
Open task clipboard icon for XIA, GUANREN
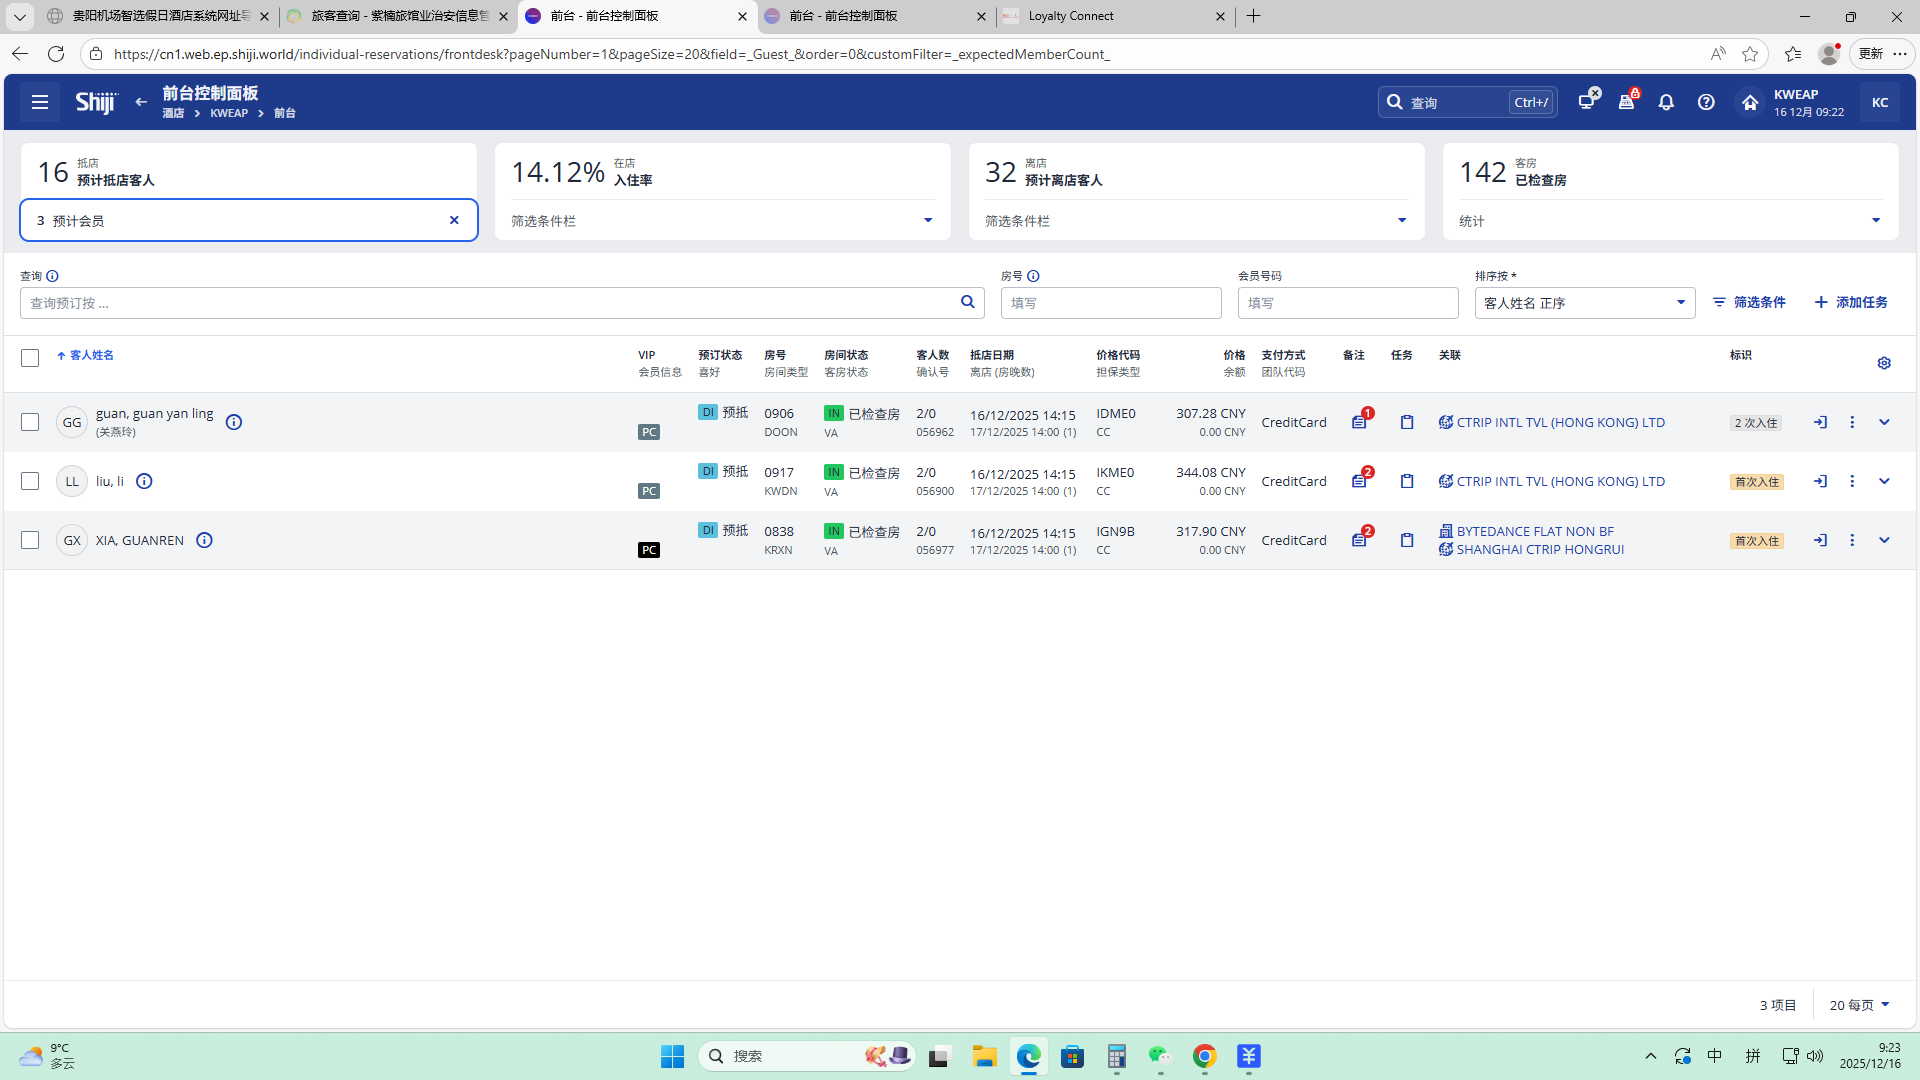(1407, 540)
